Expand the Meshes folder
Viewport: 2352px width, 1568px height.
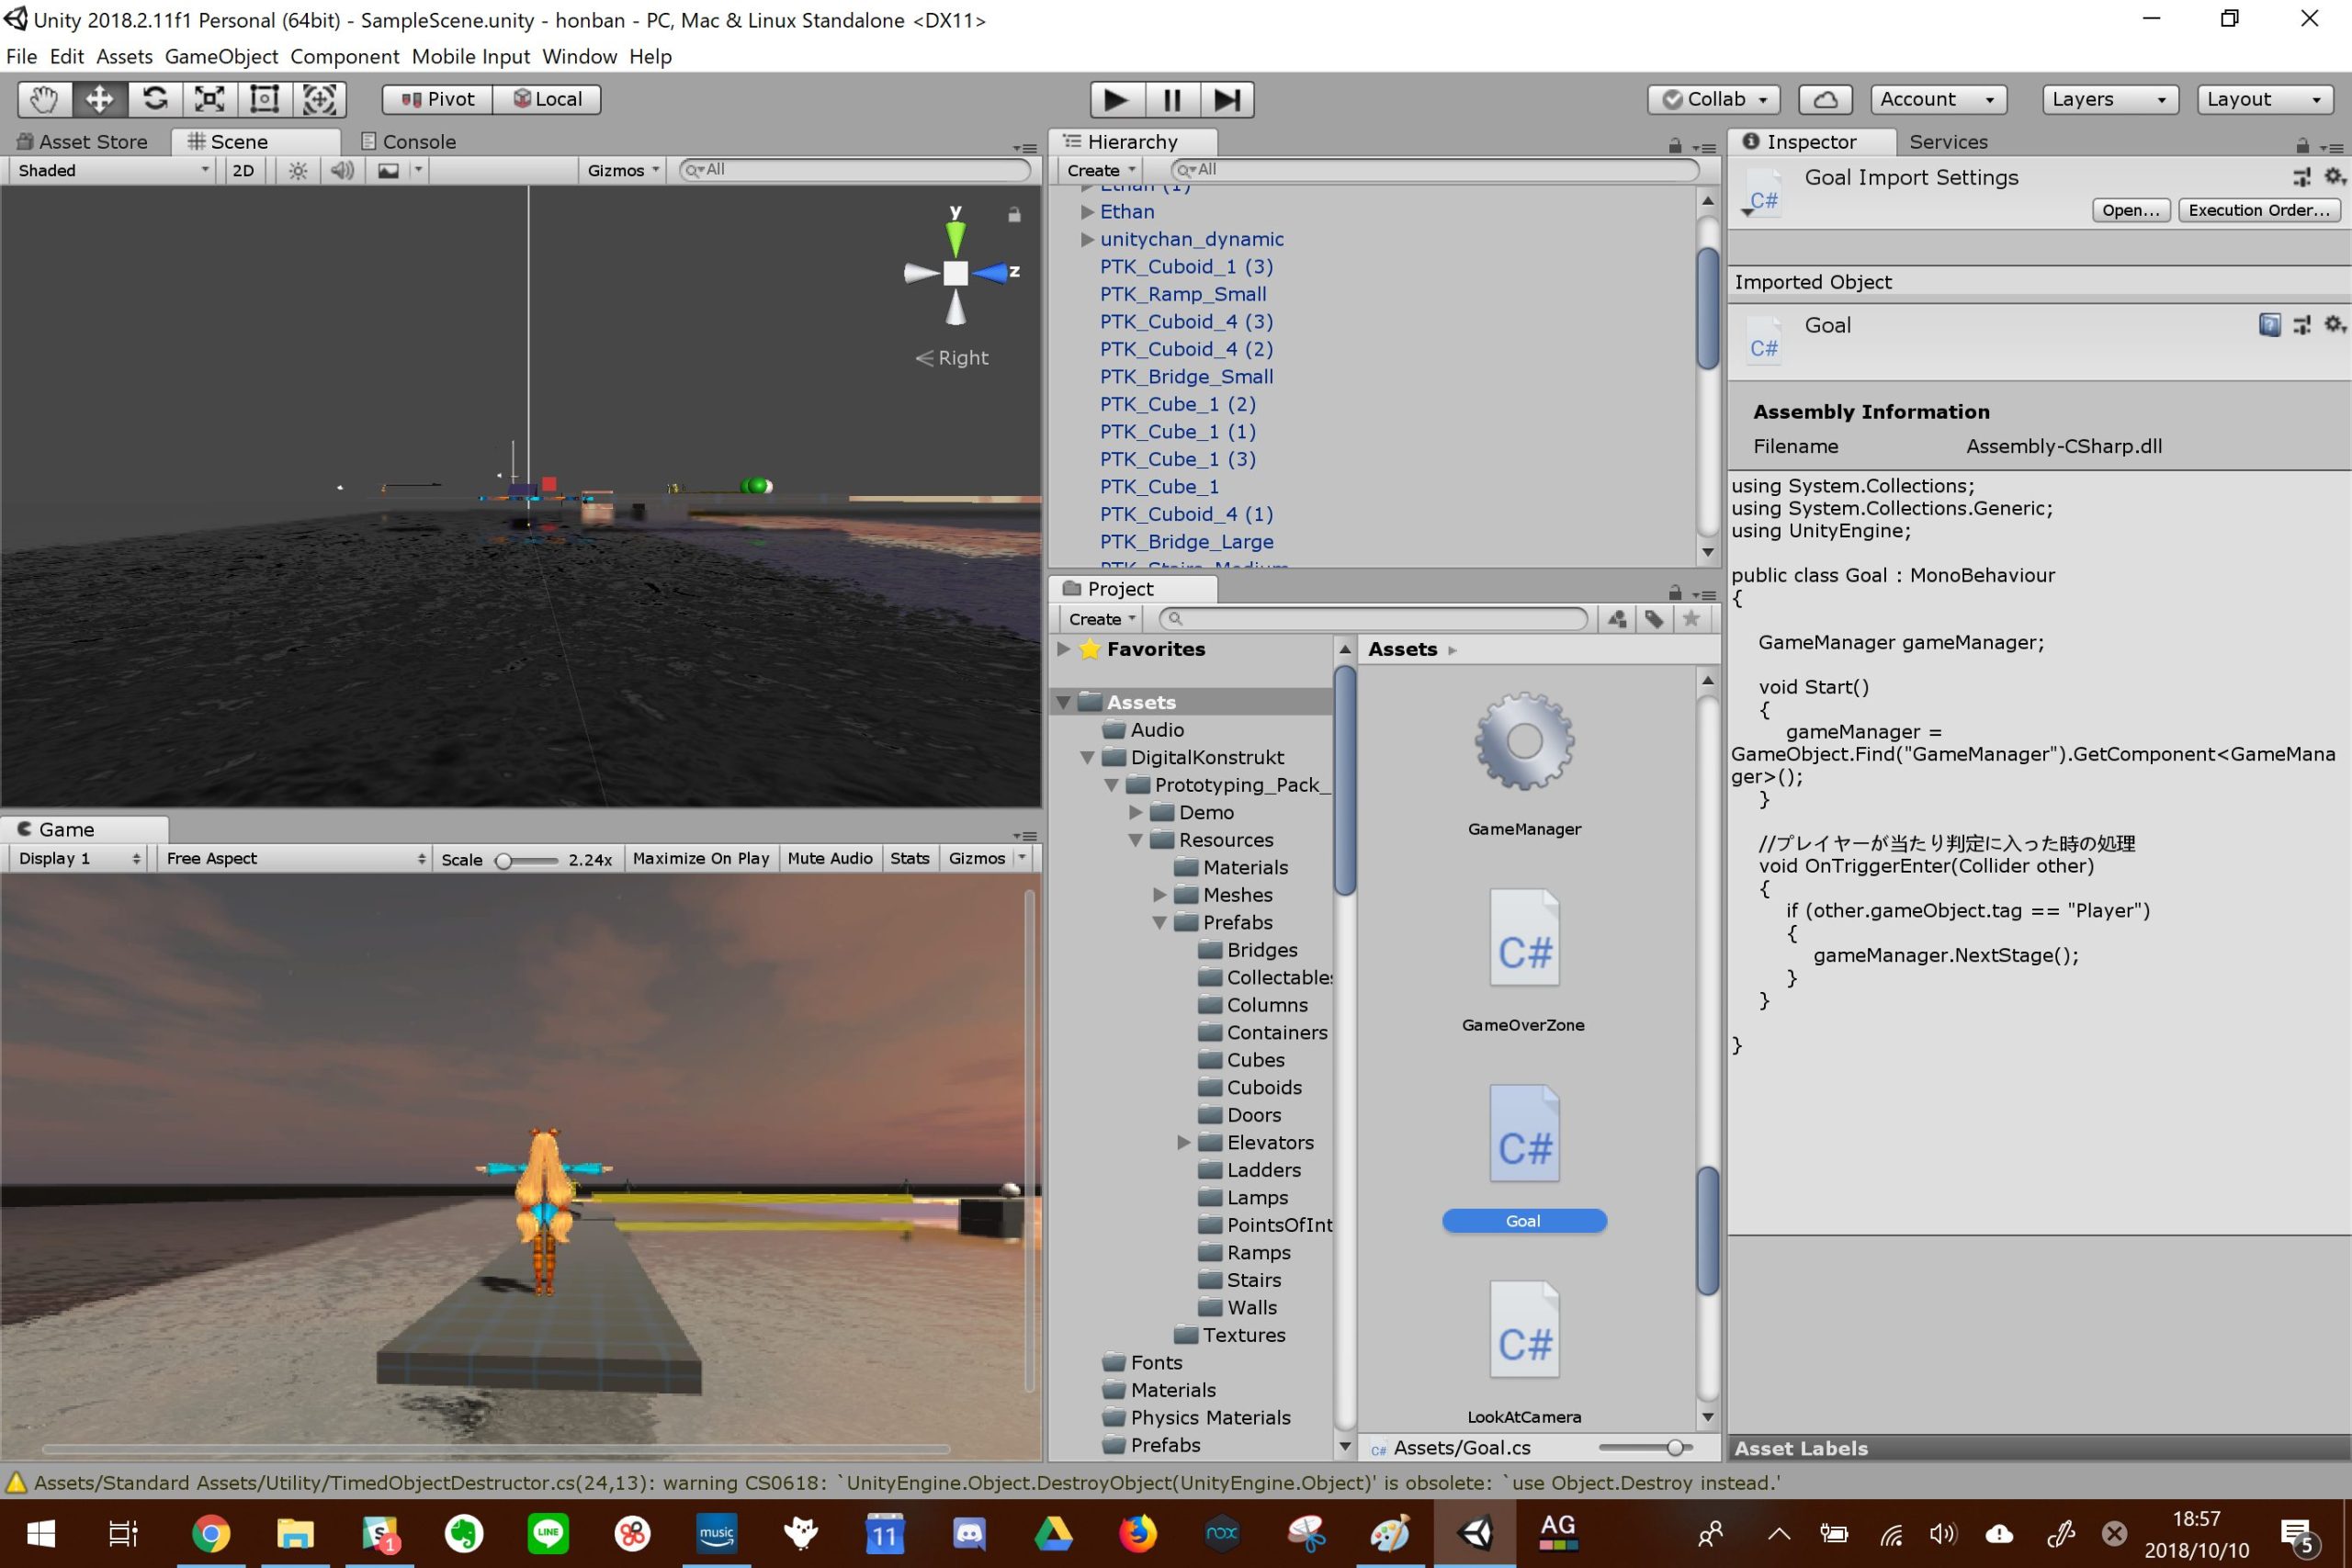(x=1160, y=895)
